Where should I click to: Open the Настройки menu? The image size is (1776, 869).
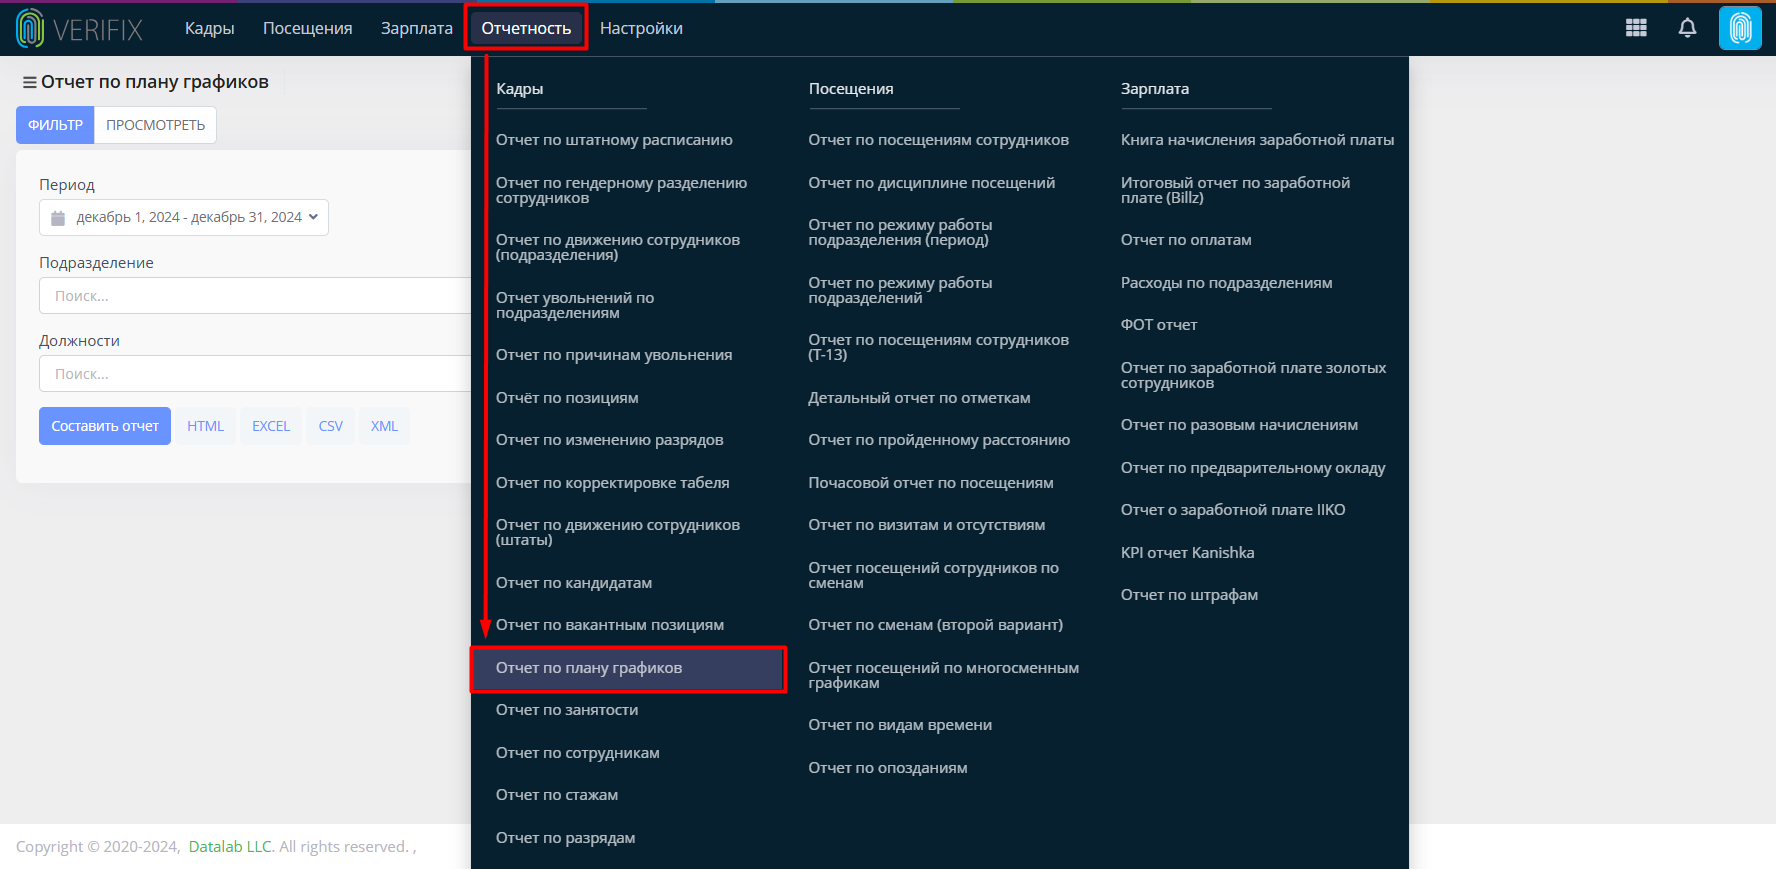641,28
